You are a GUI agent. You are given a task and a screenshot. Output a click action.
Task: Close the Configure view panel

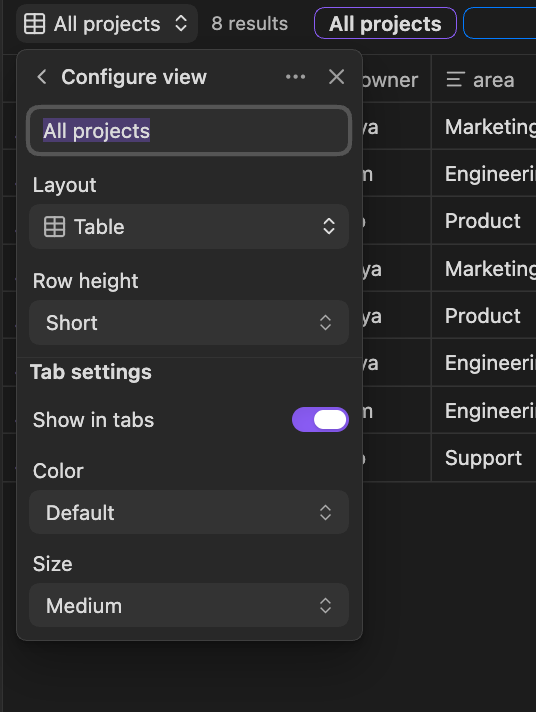click(336, 77)
